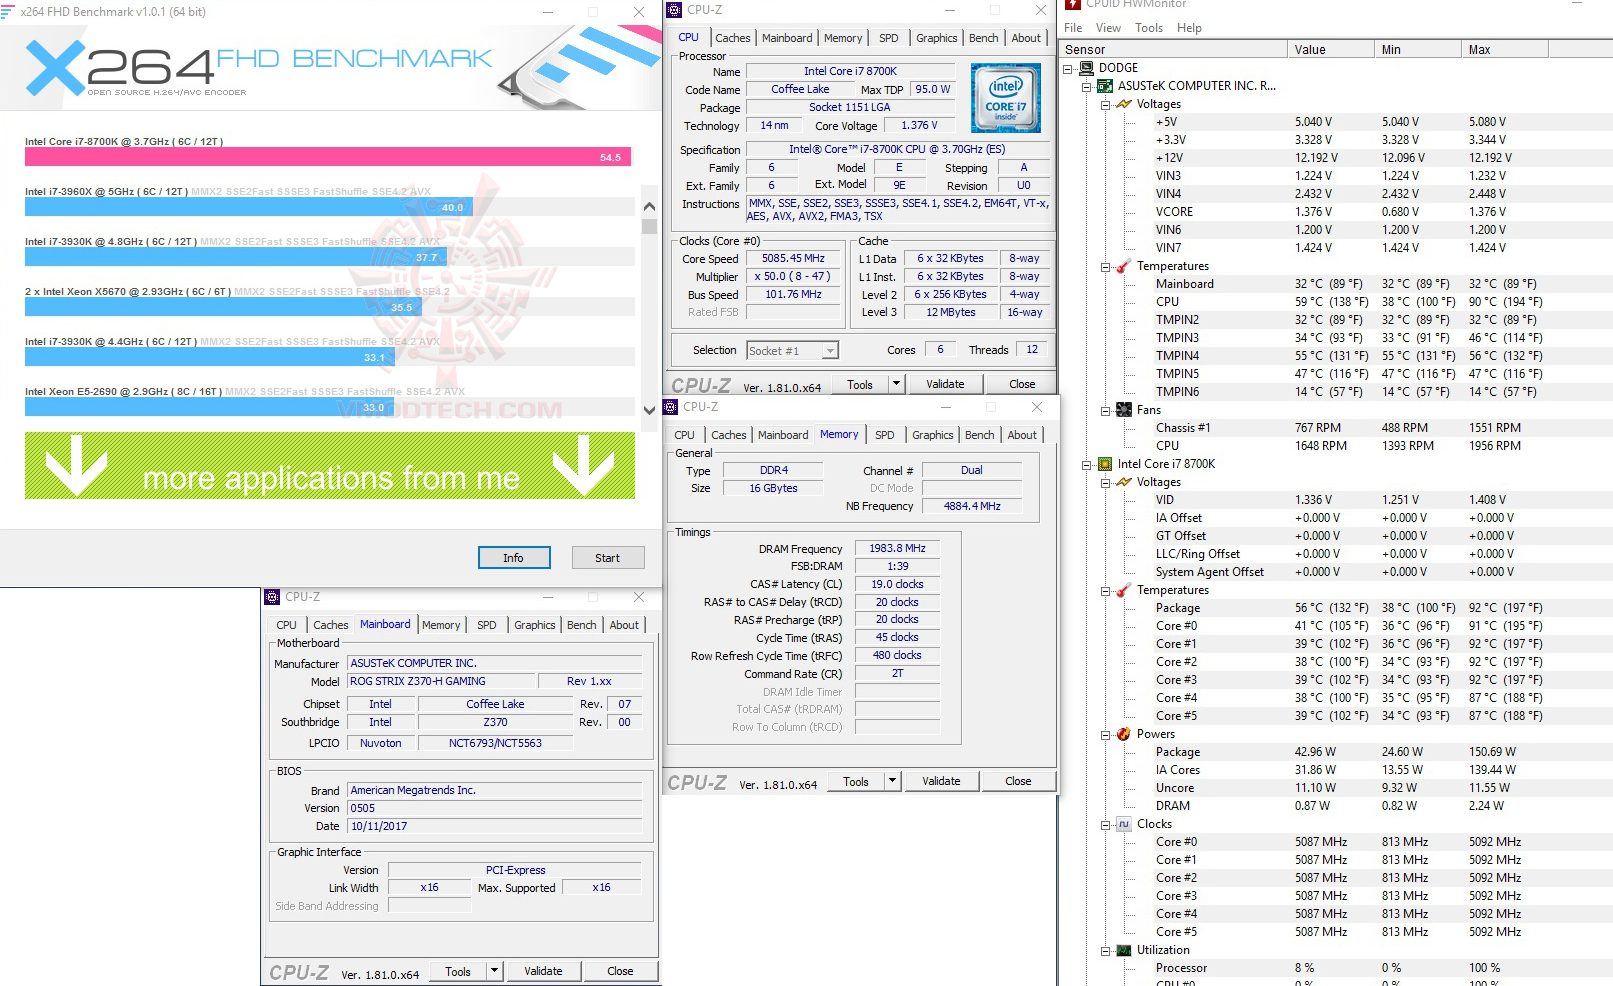Click the Sensor column header in HWMonitor
Screen dimensions: 1613x986
(1174, 49)
